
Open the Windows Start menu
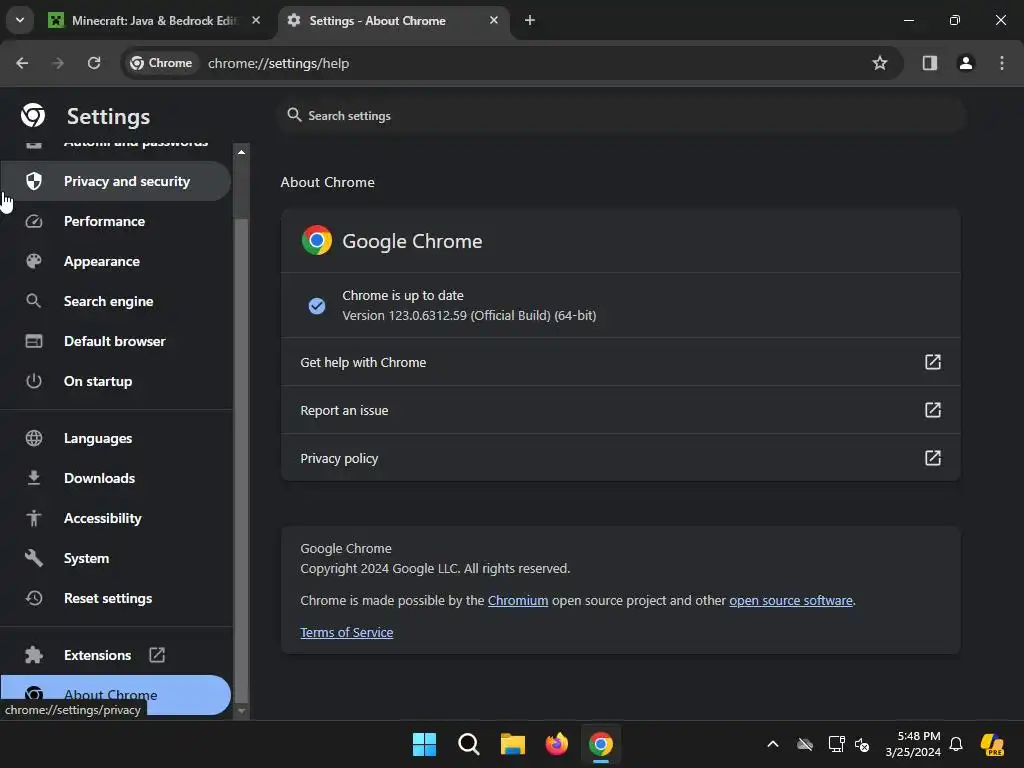pos(424,744)
